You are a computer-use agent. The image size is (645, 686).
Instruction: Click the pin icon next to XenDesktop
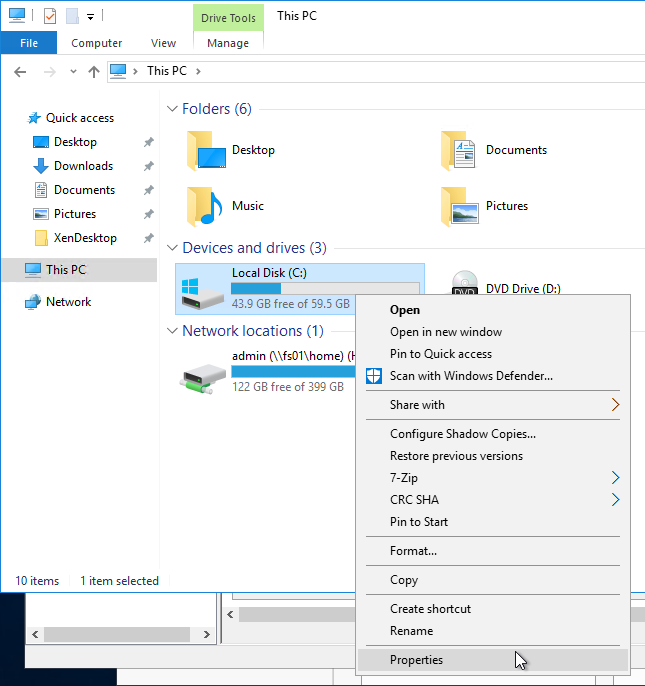click(x=149, y=238)
